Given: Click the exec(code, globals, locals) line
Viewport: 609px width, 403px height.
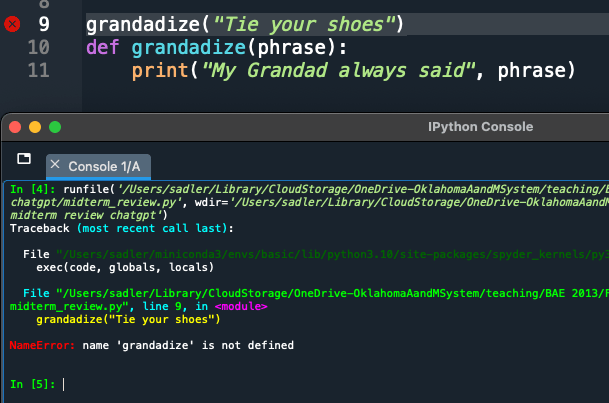Looking at the screenshot, I should point(125,268).
